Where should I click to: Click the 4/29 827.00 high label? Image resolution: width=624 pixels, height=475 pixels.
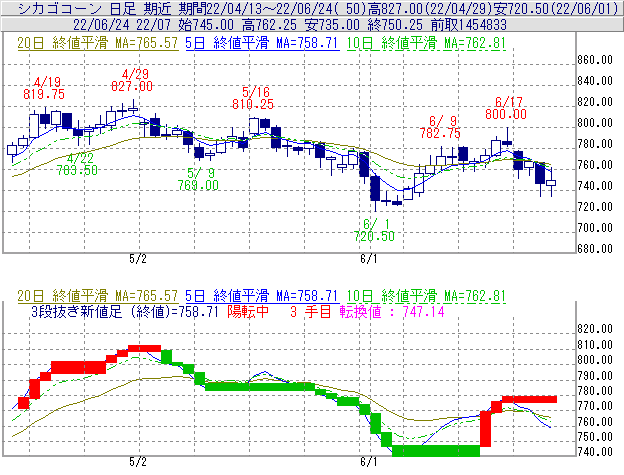click(x=132, y=80)
